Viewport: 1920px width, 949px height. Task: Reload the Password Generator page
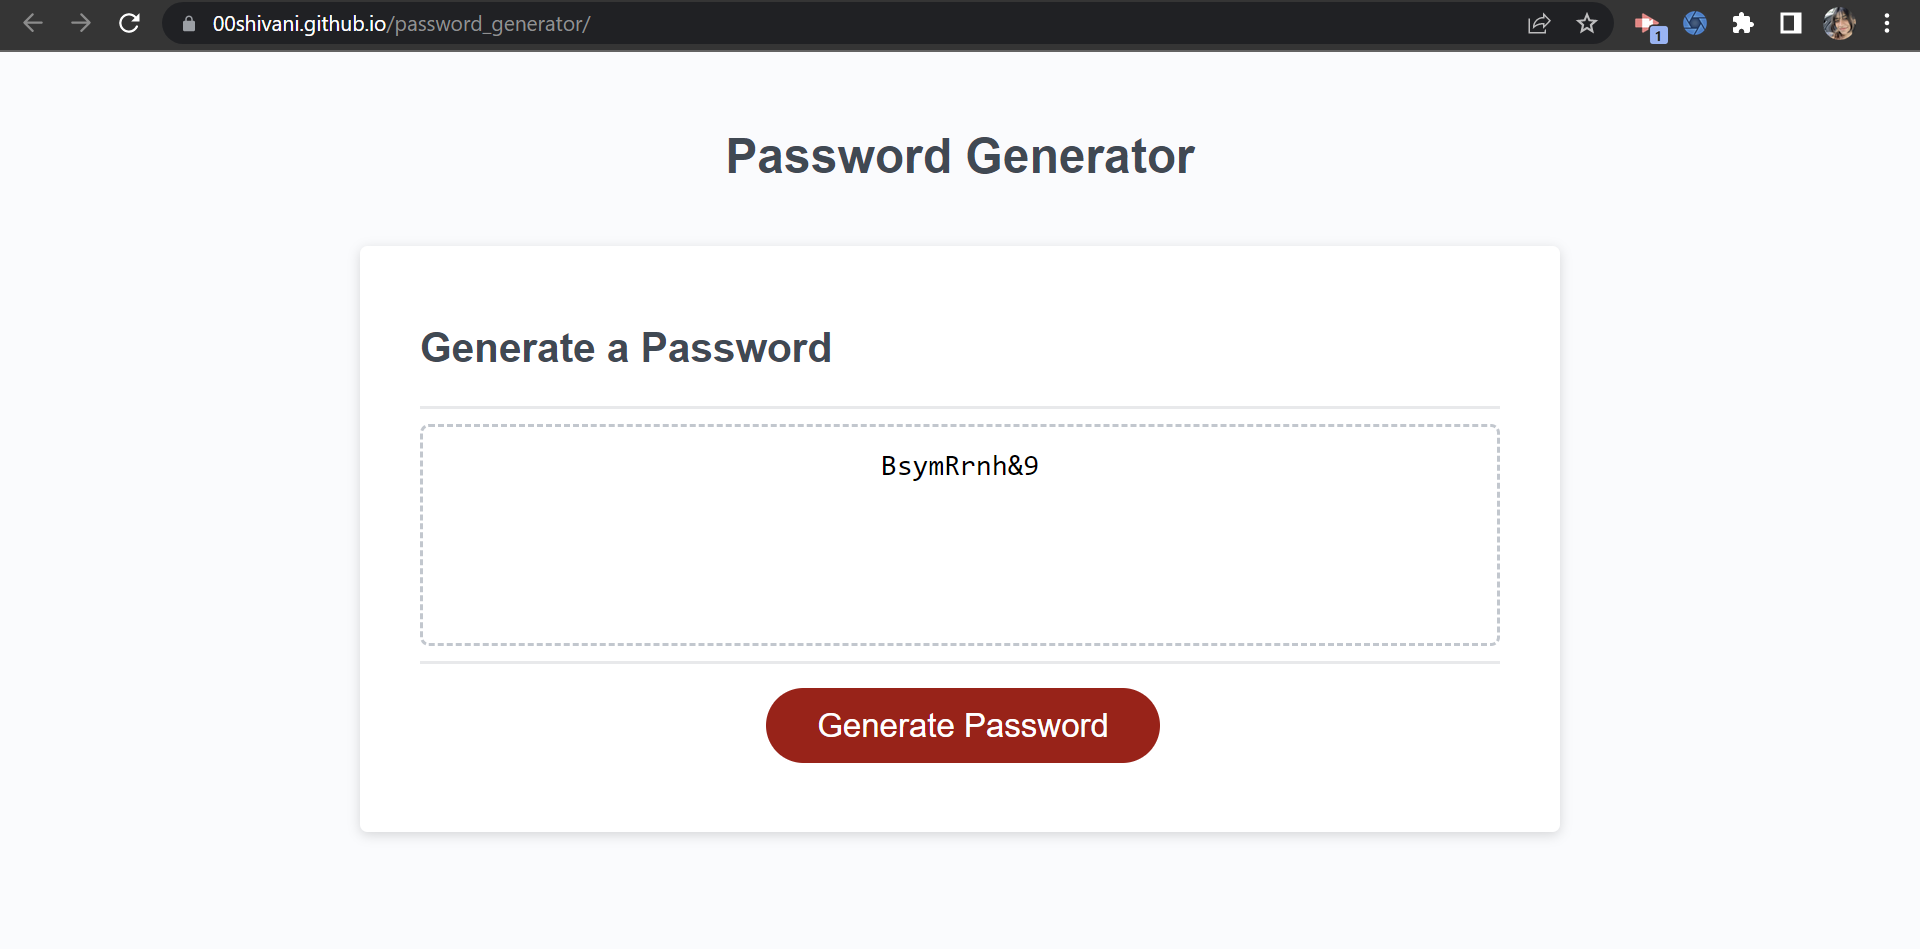coord(129,23)
